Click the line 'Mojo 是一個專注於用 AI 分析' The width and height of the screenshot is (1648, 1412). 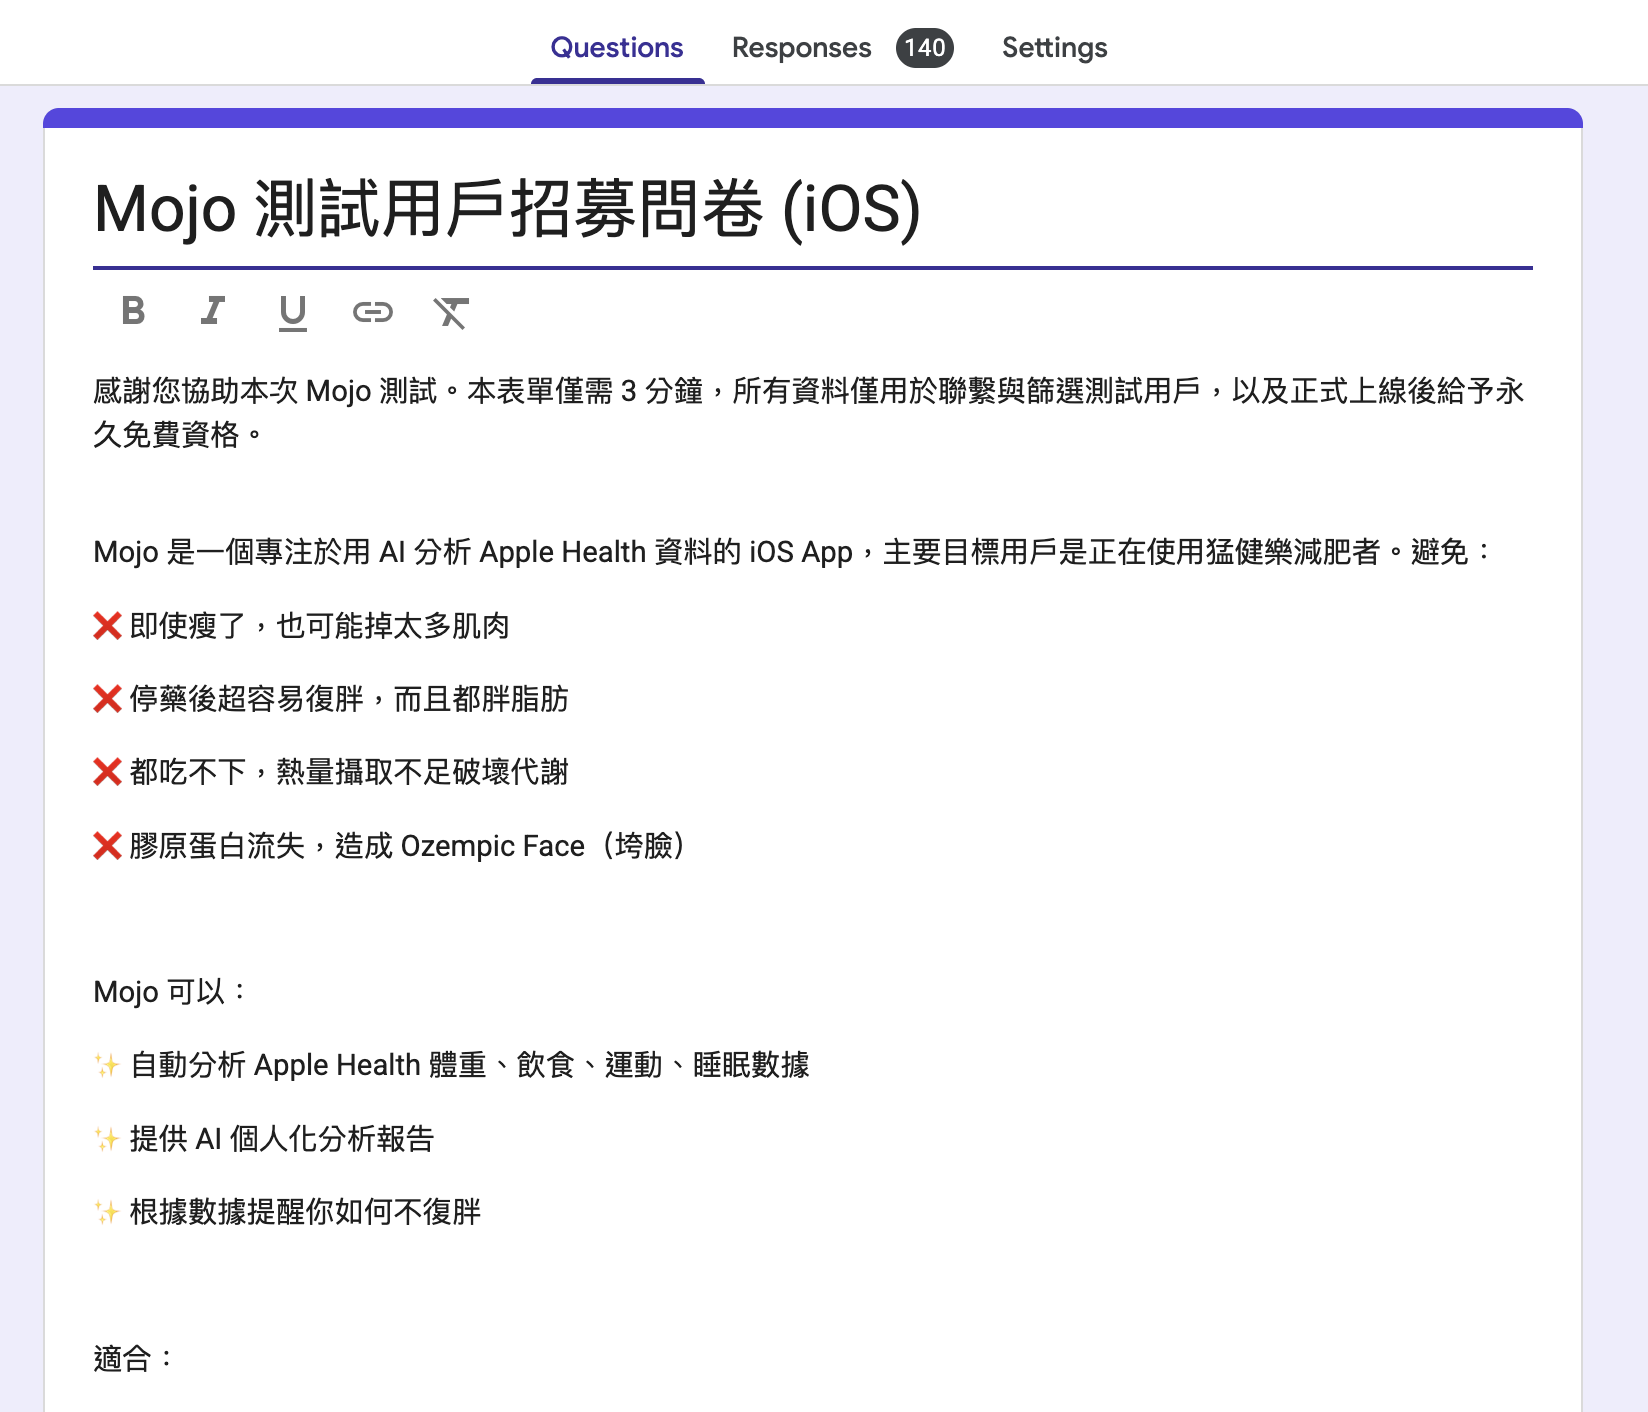tap(792, 551)
